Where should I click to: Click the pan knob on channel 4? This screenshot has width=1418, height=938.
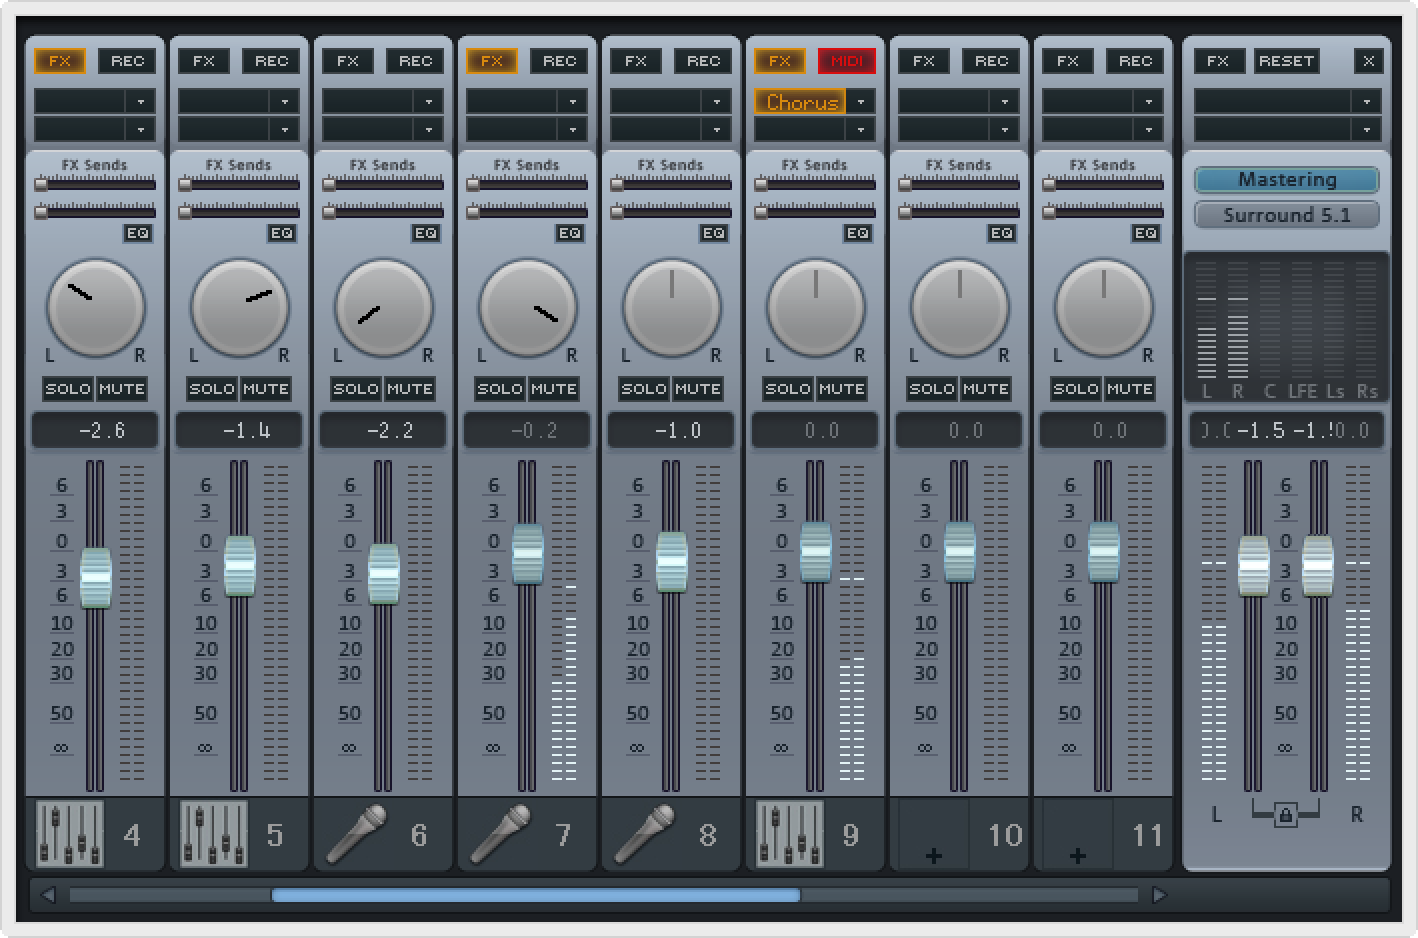tap(96, 307)
